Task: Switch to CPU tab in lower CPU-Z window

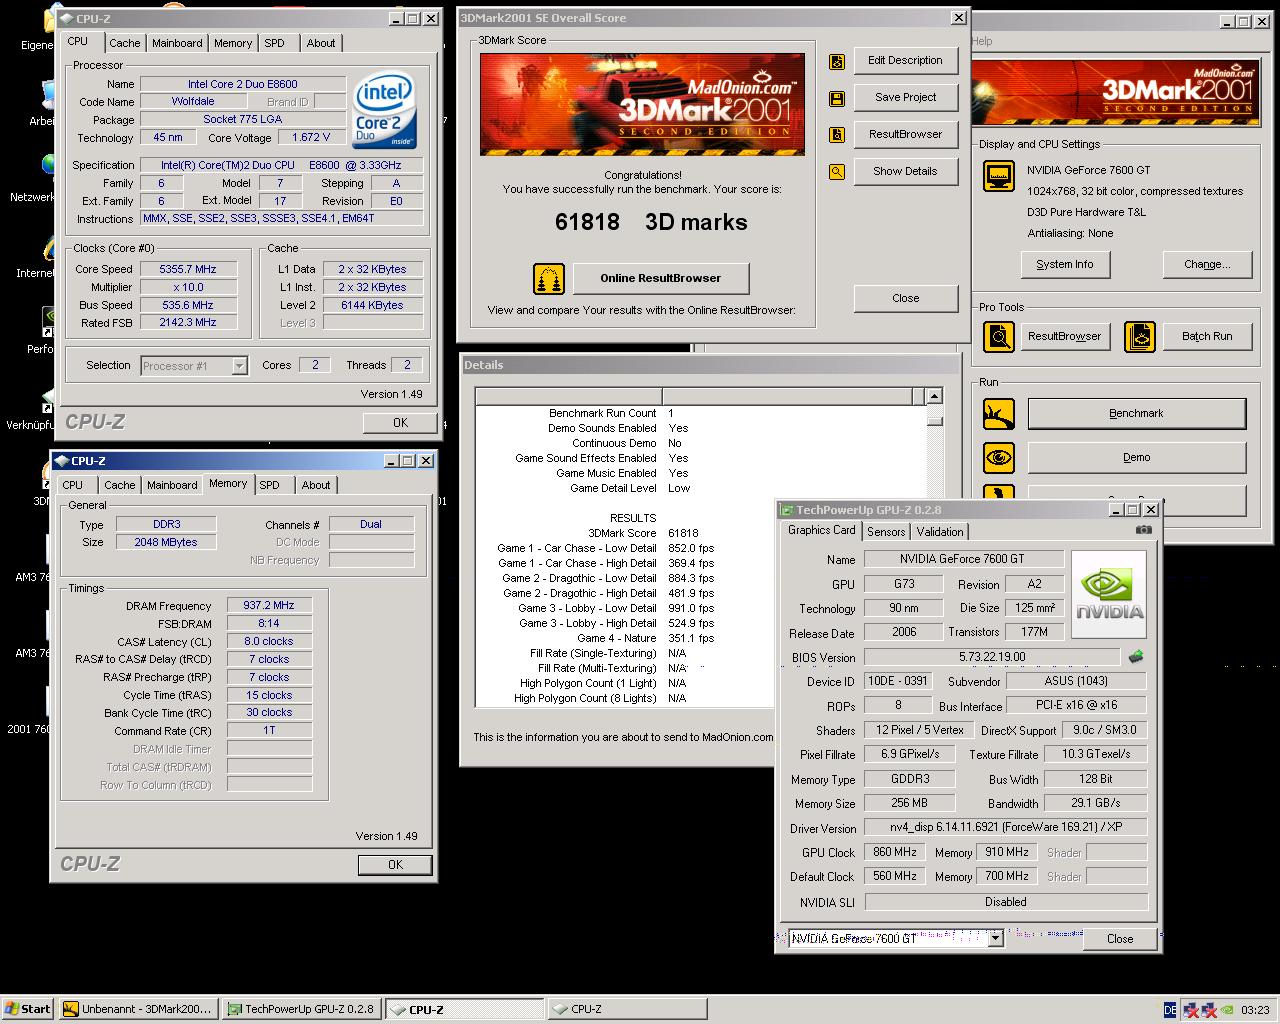Action: coord(73,485)
